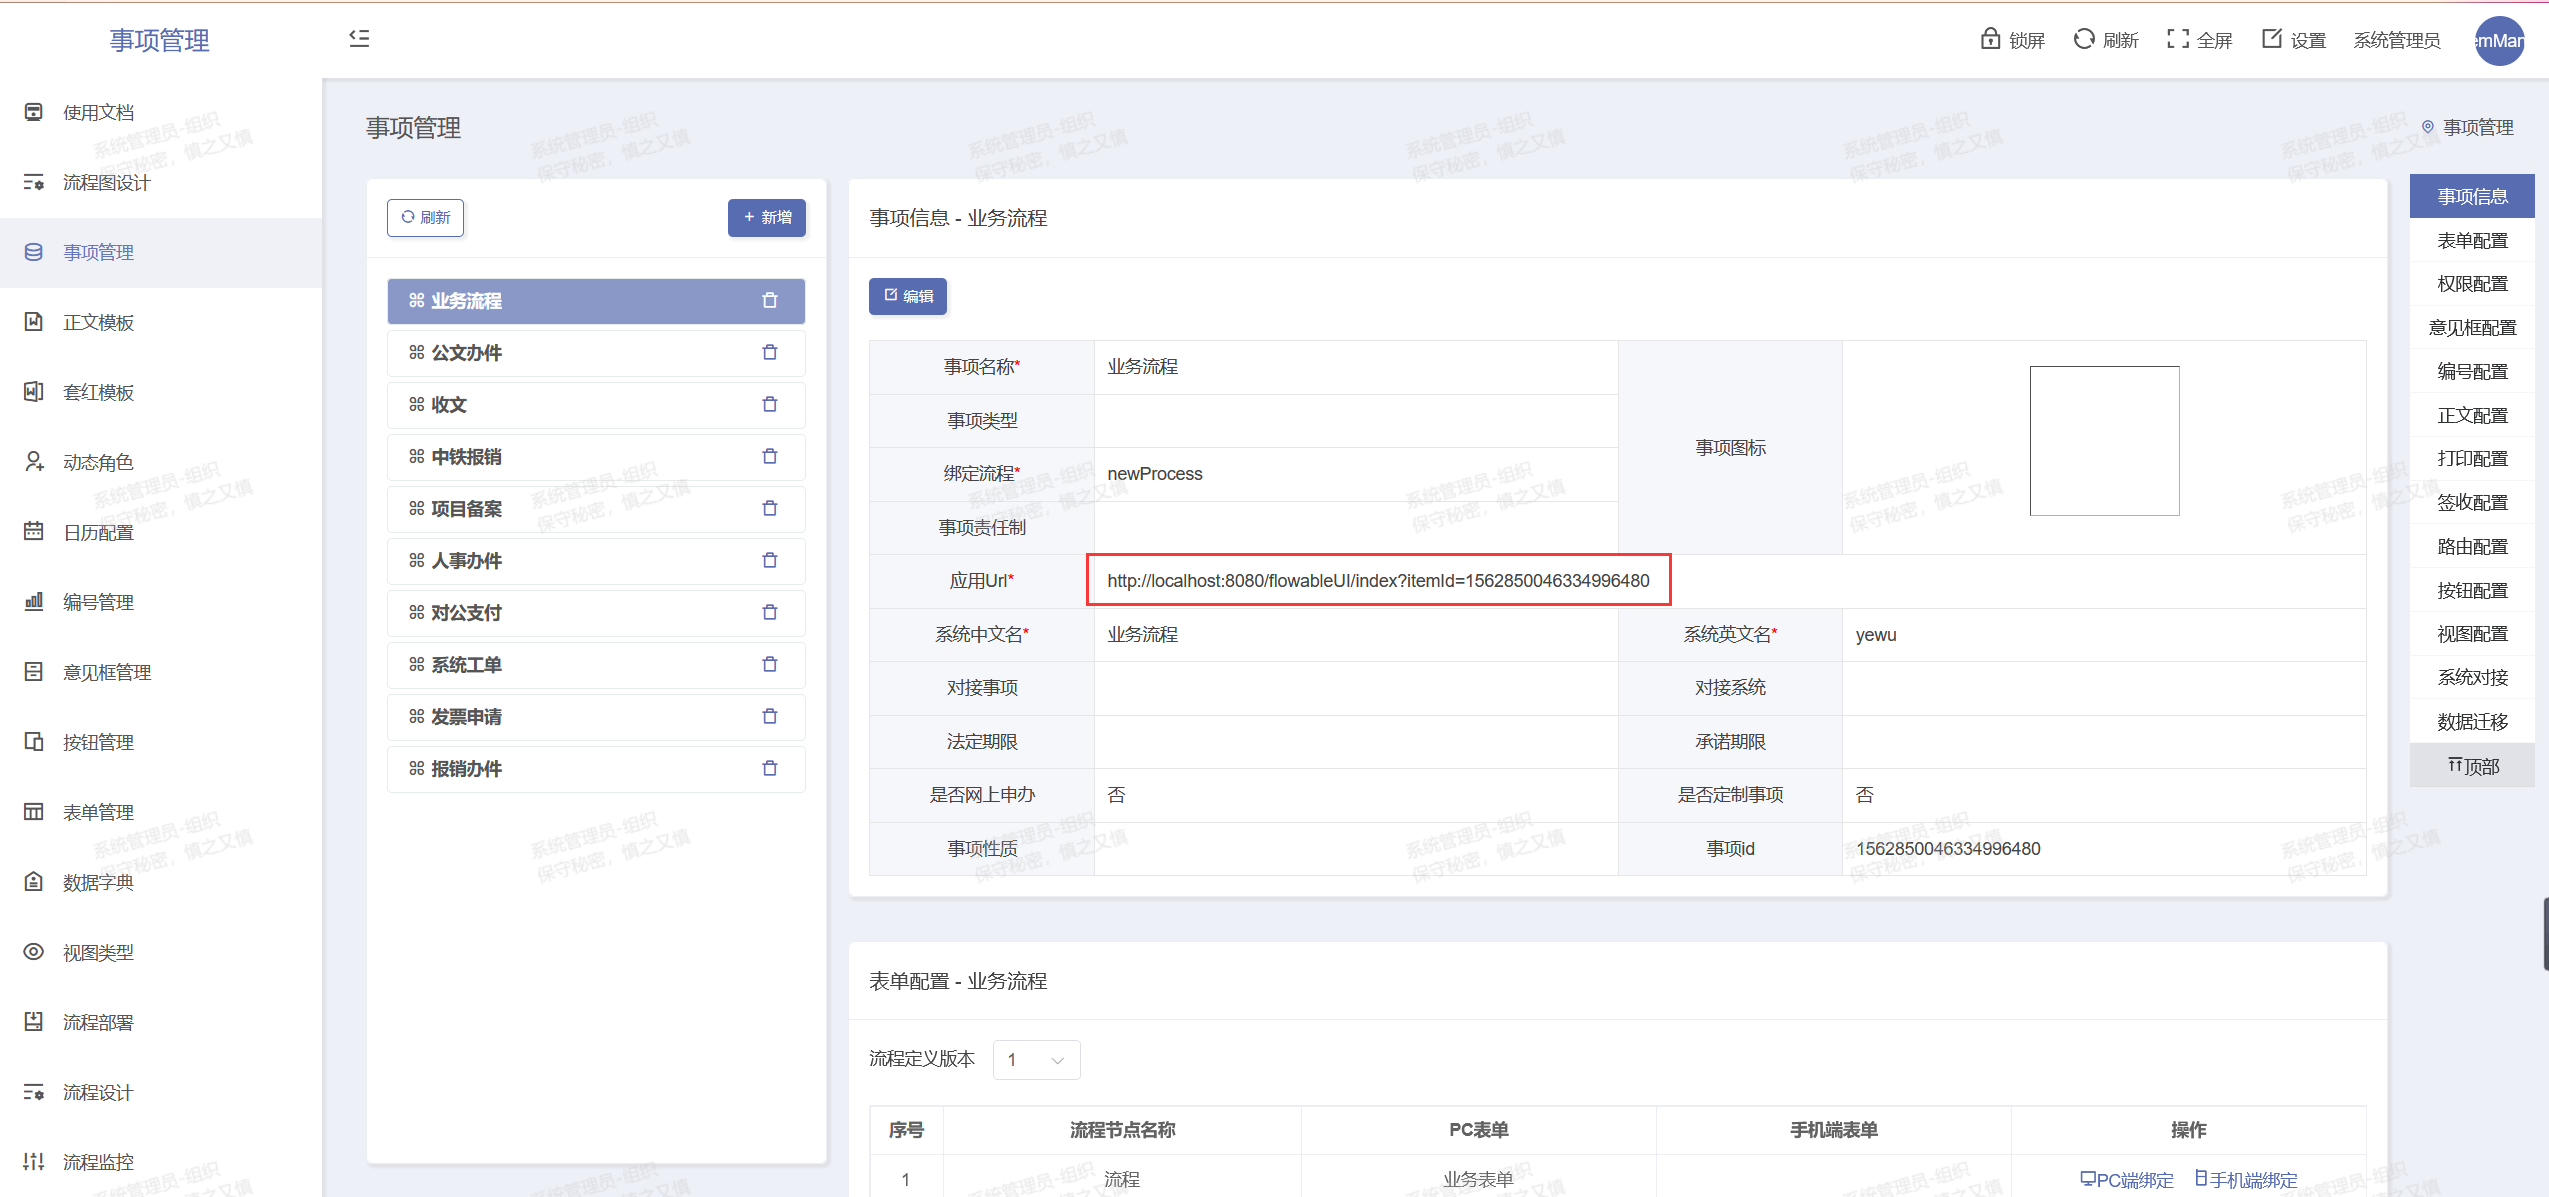2549x1197 pixels.
Task: Click the 应用Url value text
Action: pos(1378,581)
